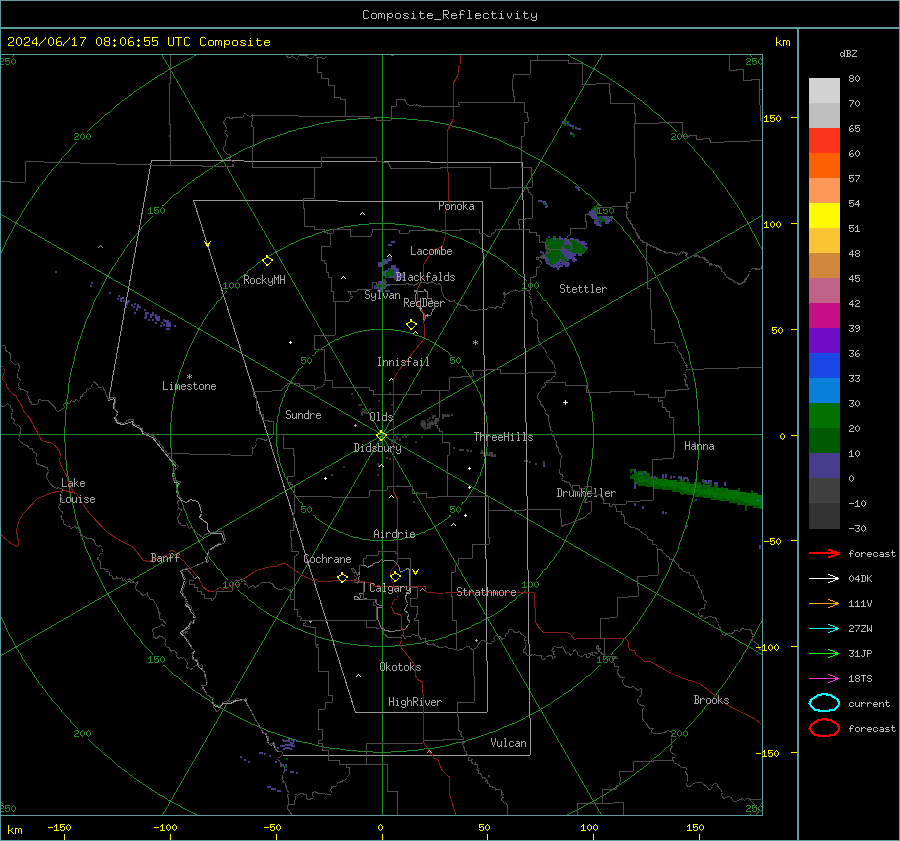
Task: Click the green 31JP arrow legend icon
Action: (x=824, y=653)
